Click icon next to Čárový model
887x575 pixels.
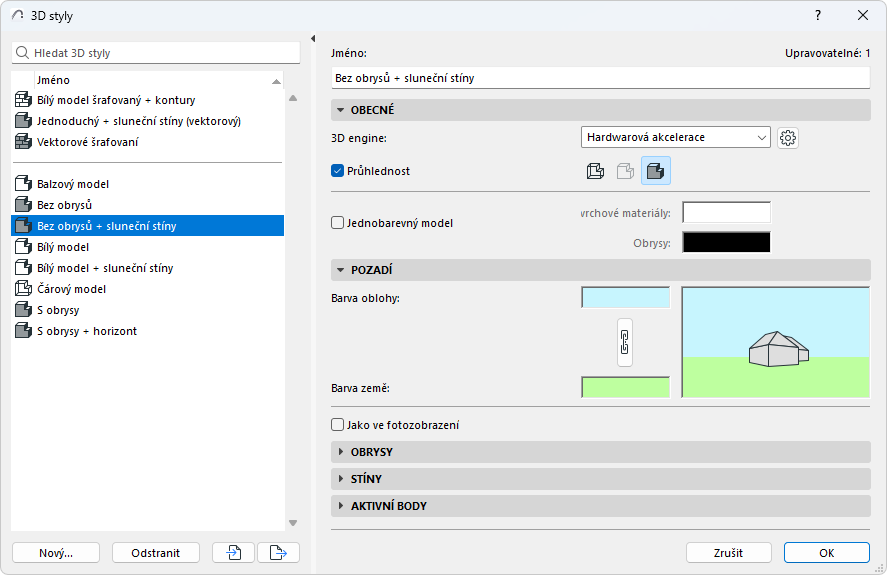[23, 289]
